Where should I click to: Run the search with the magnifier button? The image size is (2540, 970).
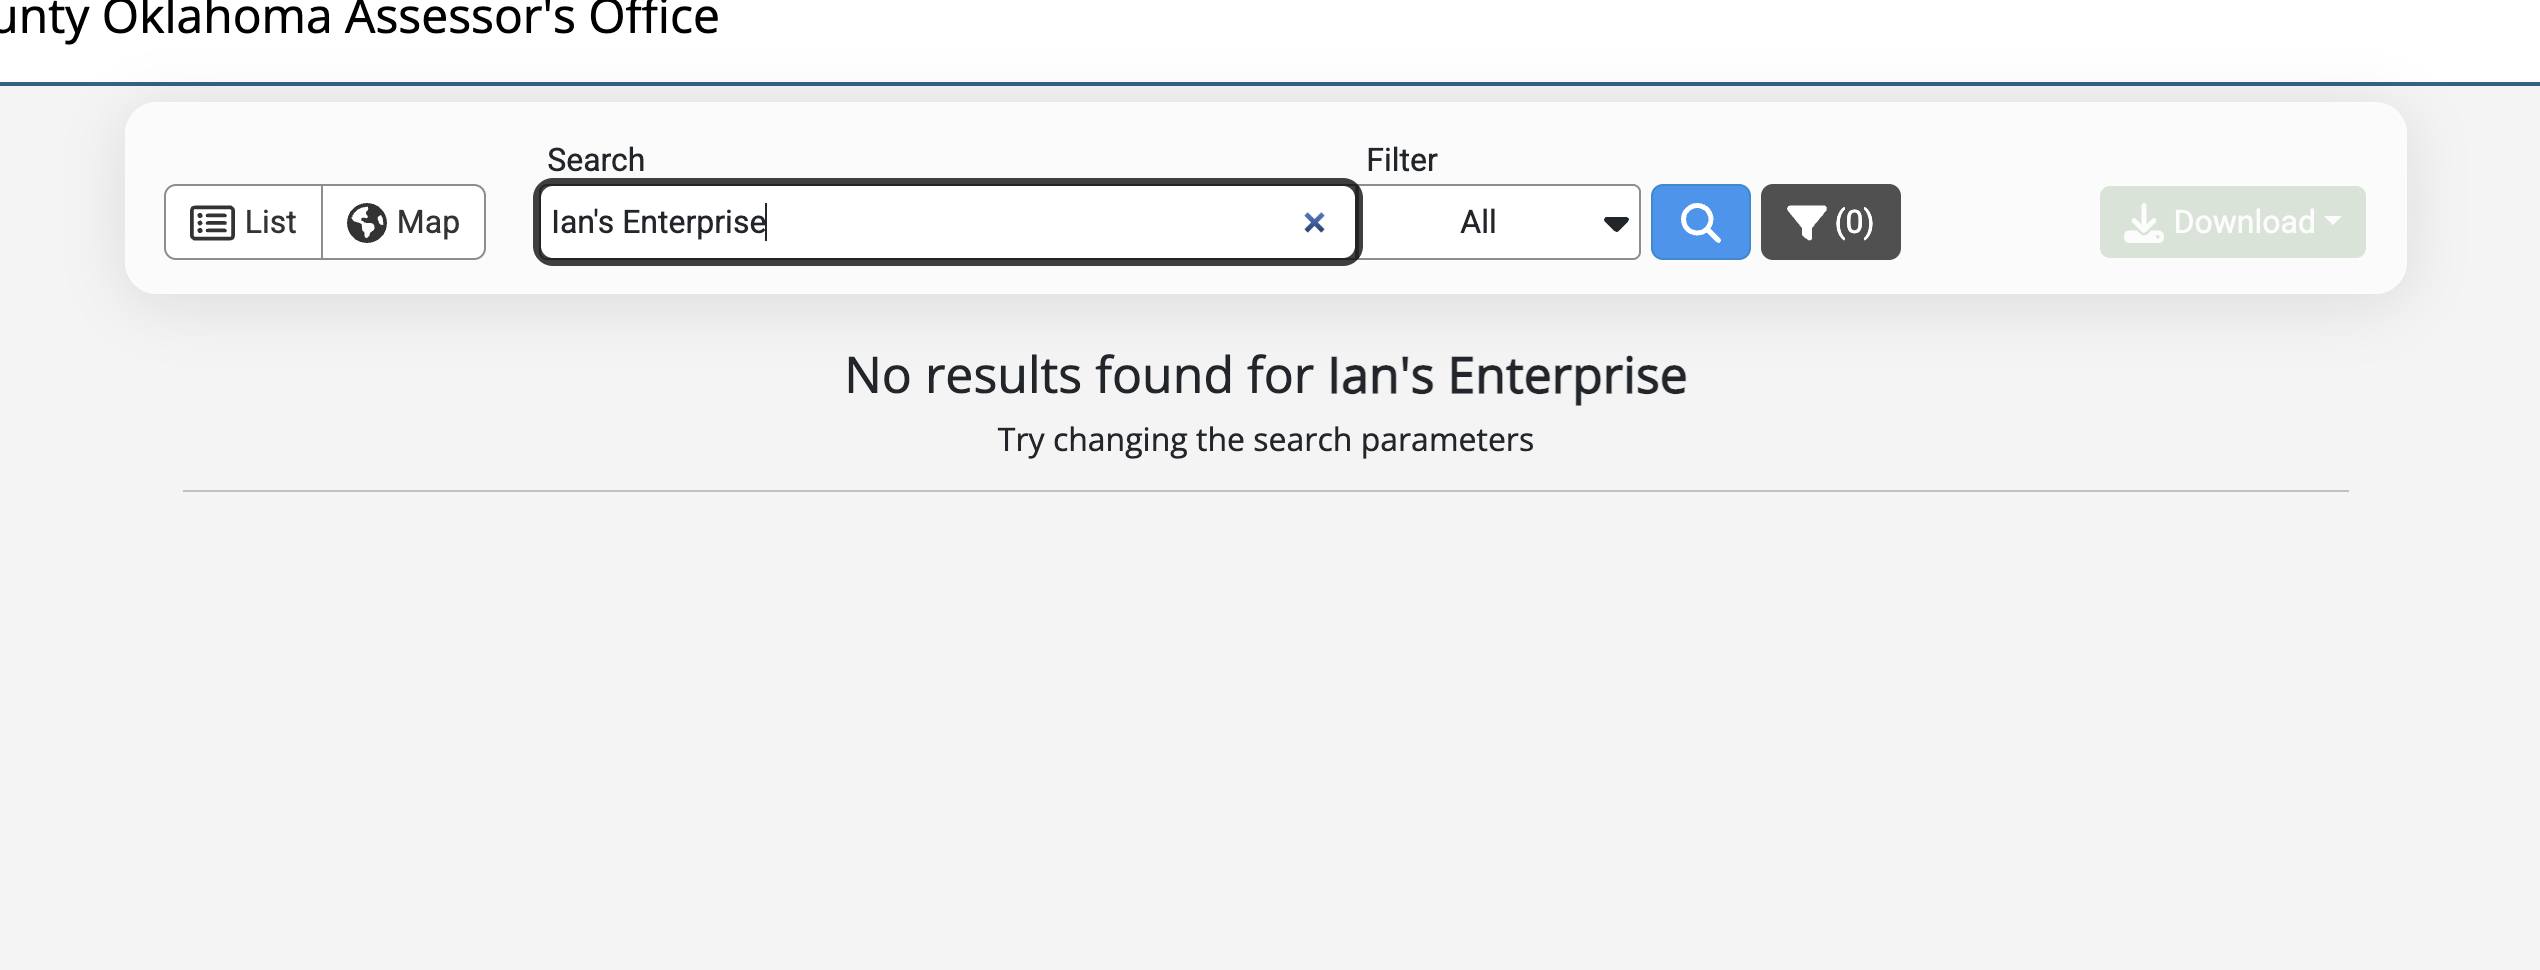pos(1700,222)
